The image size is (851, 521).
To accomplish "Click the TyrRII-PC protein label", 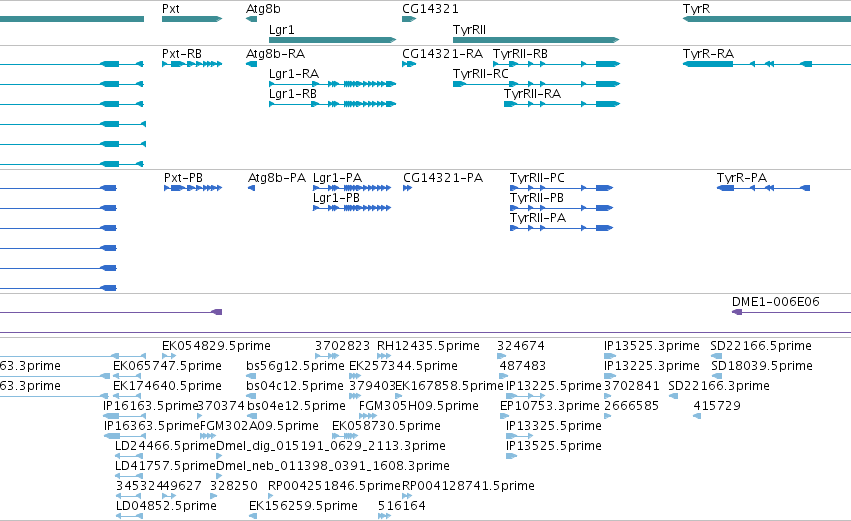I will coord(537,178).
